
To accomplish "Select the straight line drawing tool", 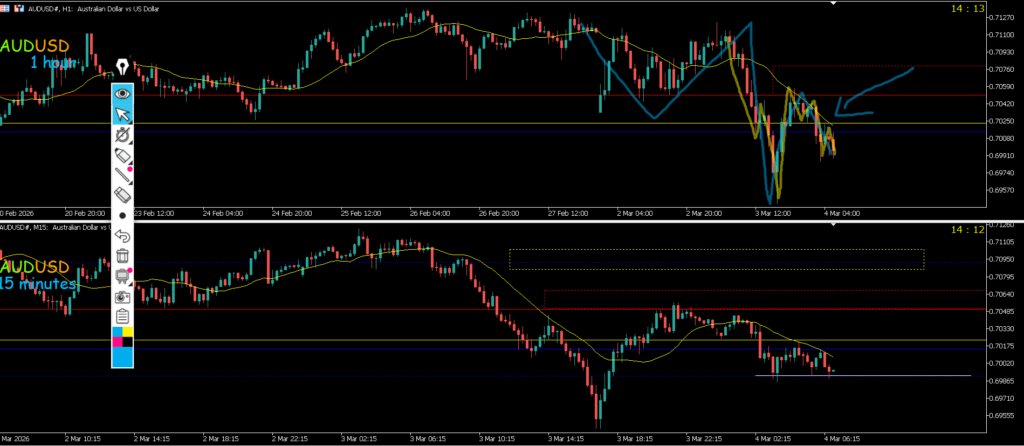I will [122, 176].
